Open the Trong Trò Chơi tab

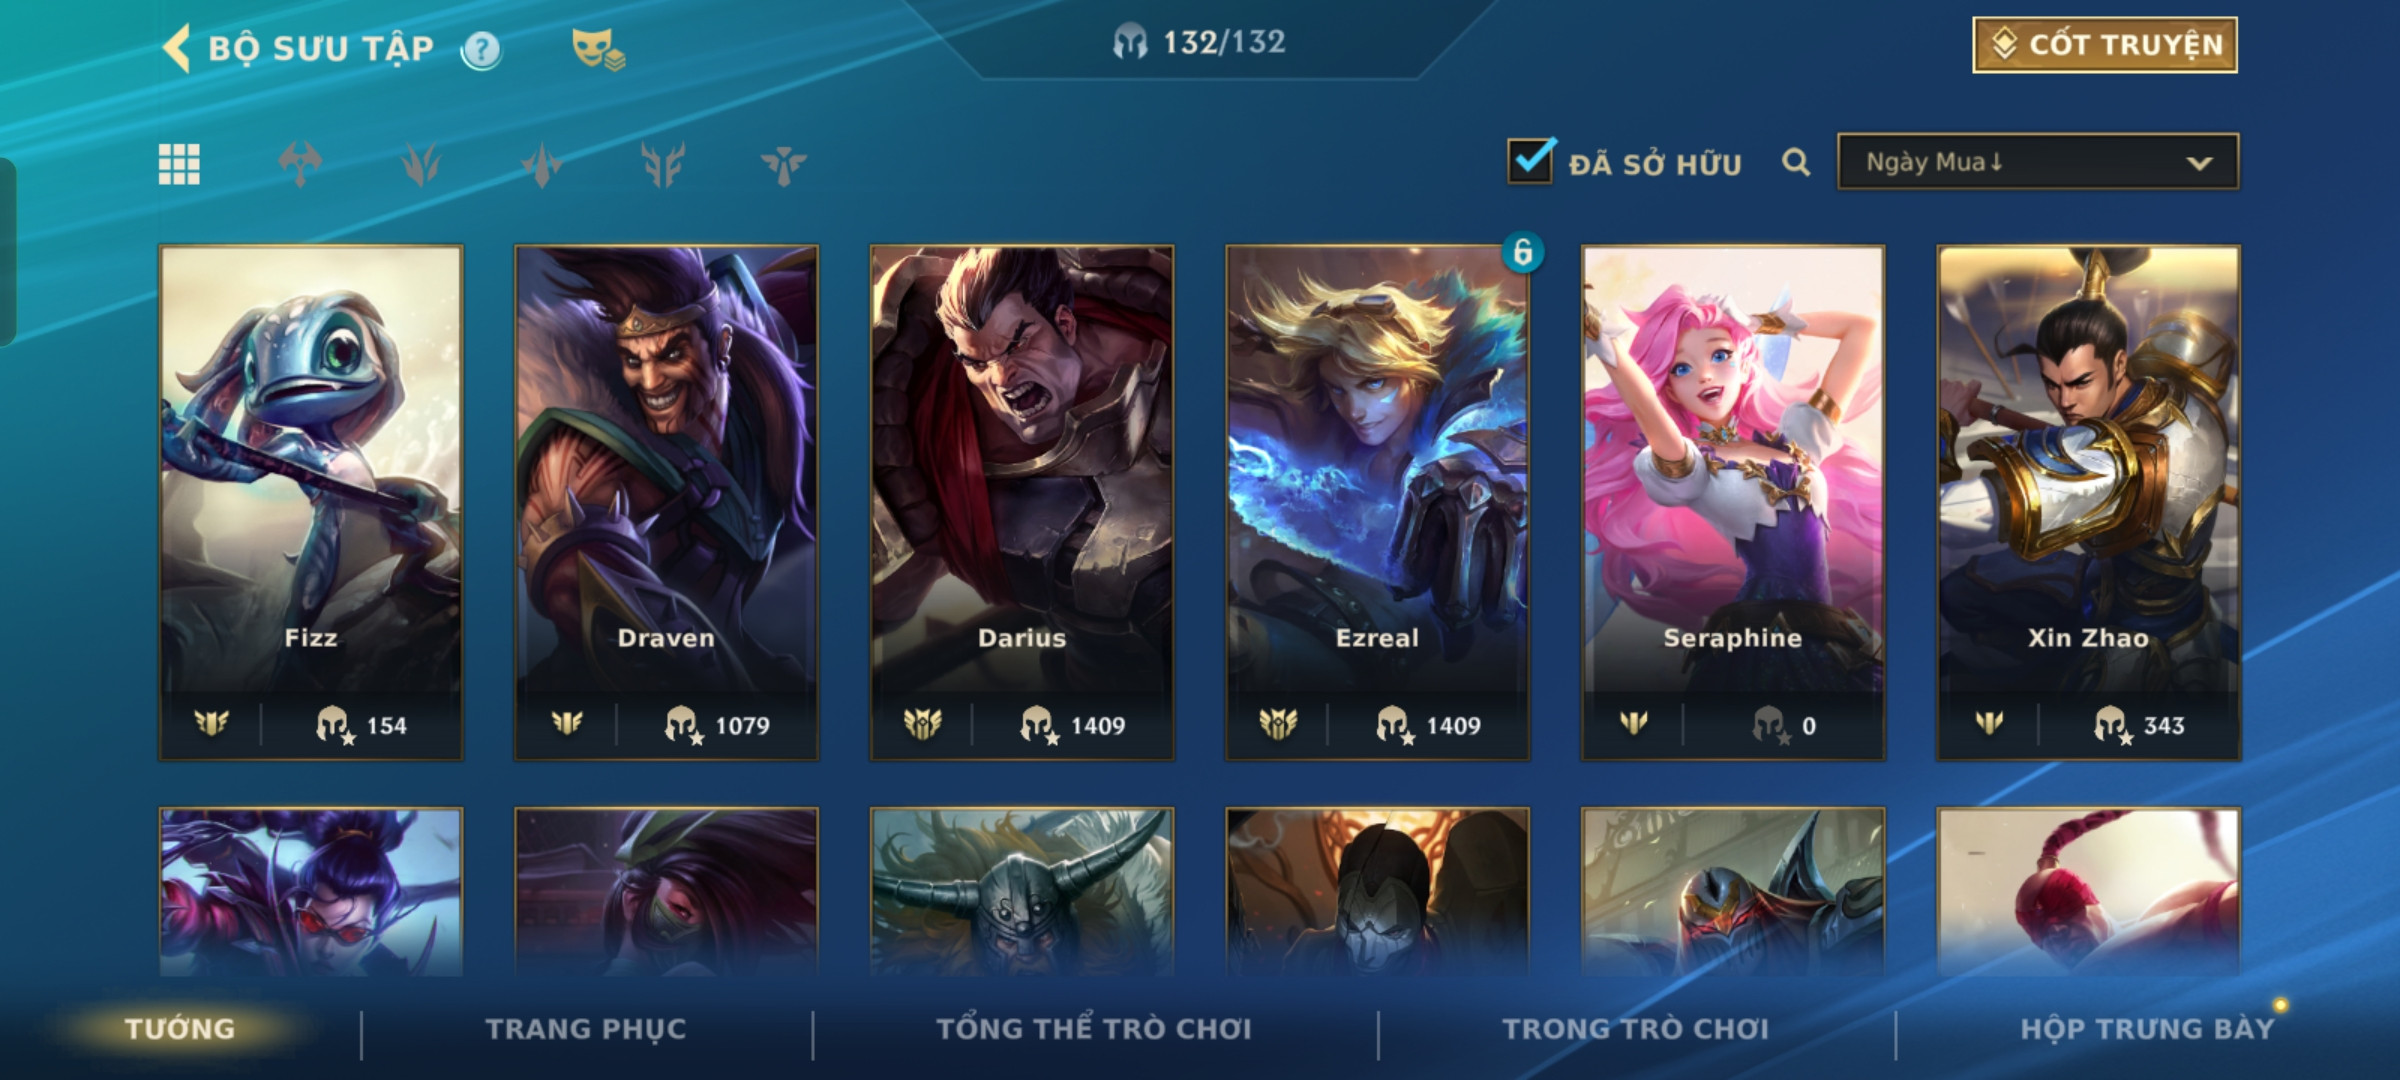click(x=1636, y=1029)
